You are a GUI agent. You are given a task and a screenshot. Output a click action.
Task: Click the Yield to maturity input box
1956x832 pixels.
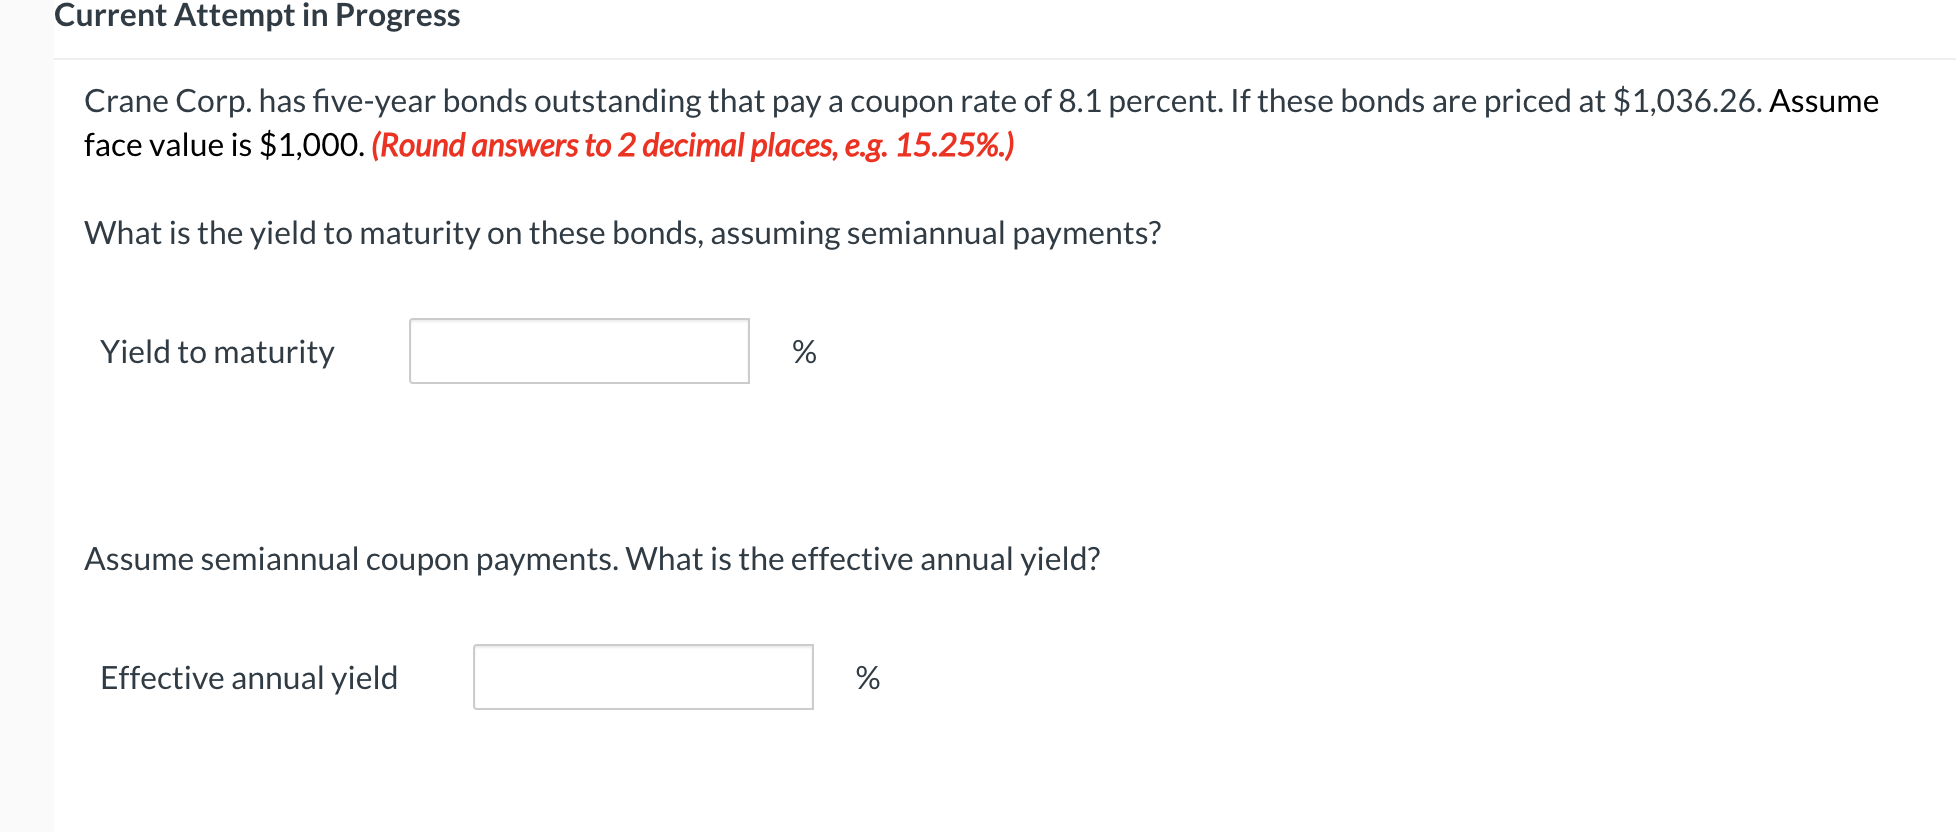(579, 351)
